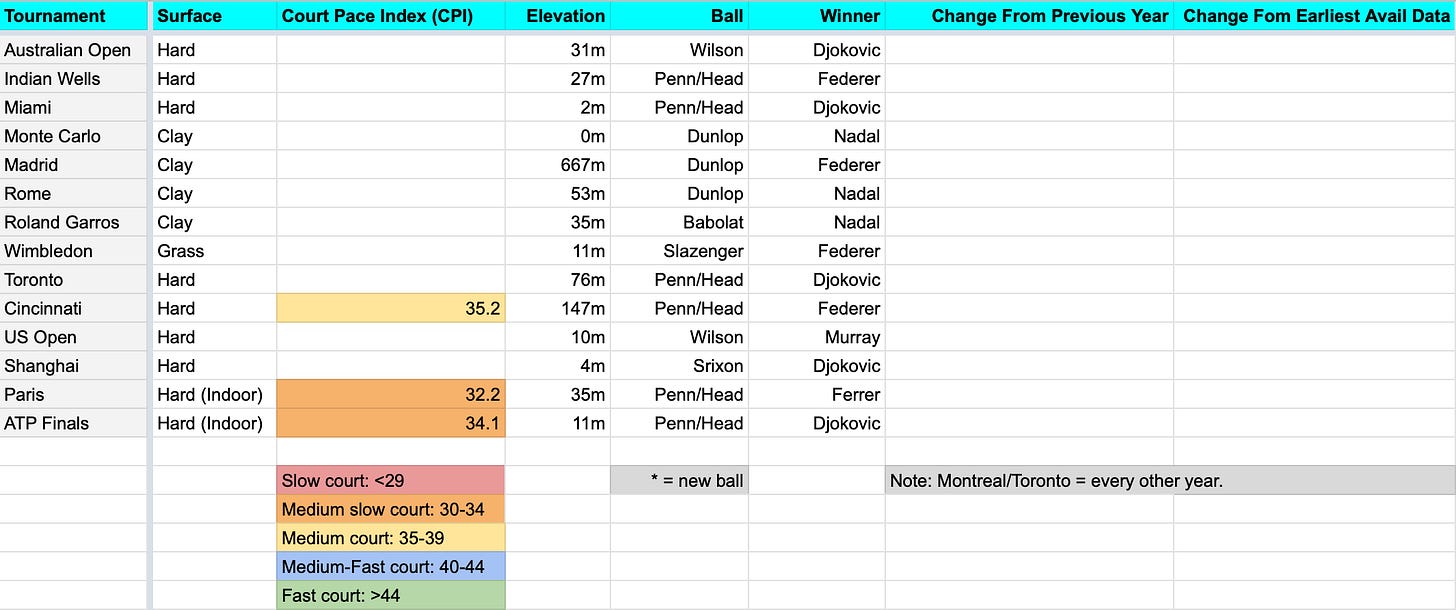The image size is (1456, 610).
Task: Select the new ball footnote cell
Action: (679, 480)
